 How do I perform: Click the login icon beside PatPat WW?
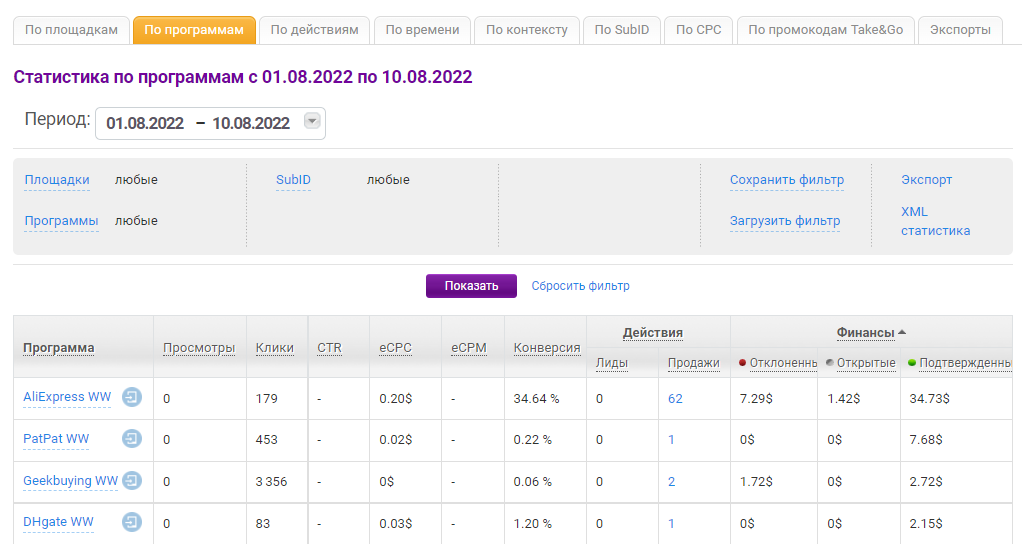click(x=132, y=439)
